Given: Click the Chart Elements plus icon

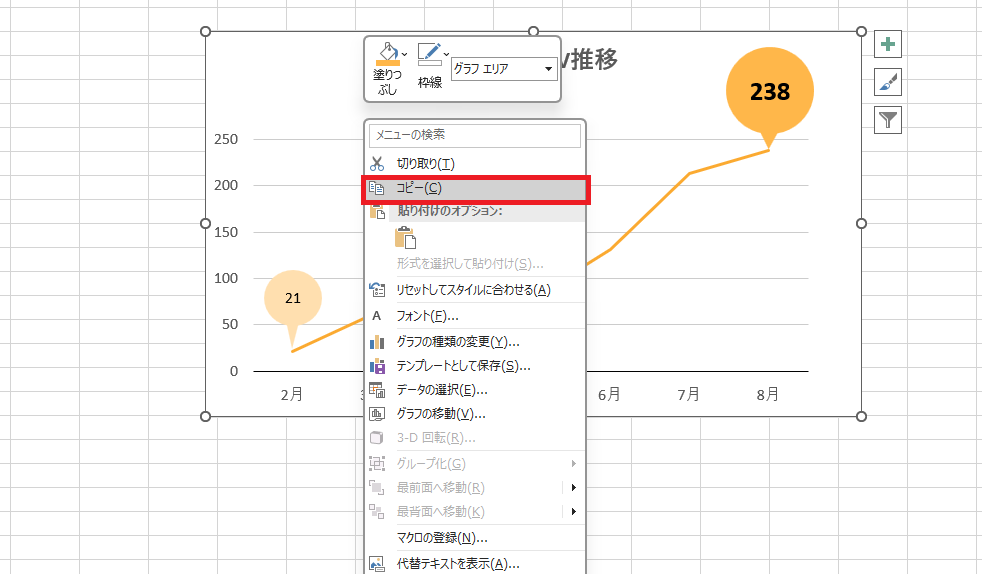Looking at the screenshot, I should [x=888, y=44].
